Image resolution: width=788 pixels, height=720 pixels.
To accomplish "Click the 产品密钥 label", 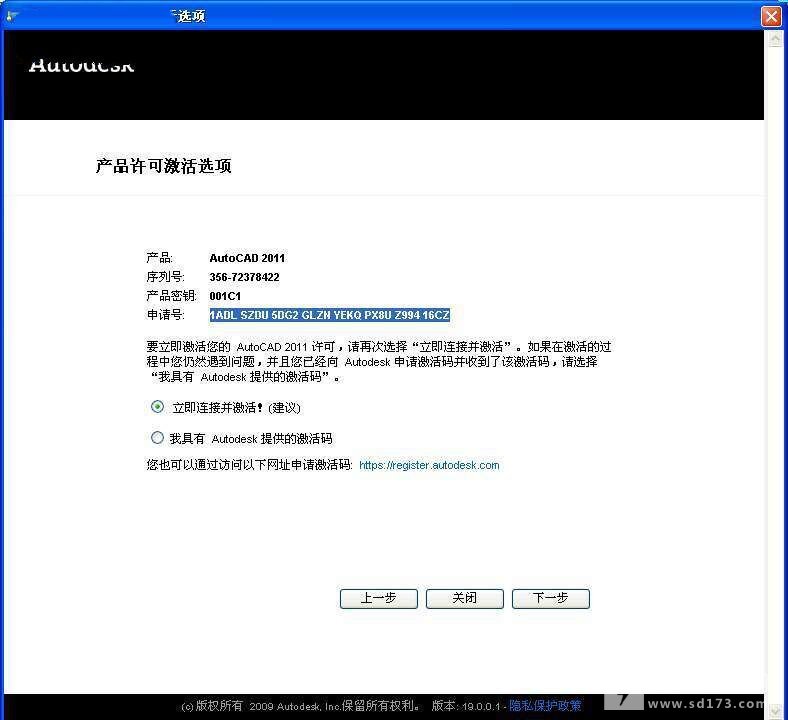I will click(171, 296).
